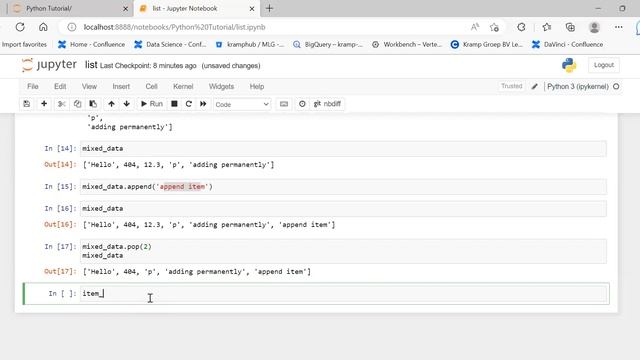Viewport: 640px width, 360px height.
Task: Toggle the Trusted notebook indicator
Action: 511,86
